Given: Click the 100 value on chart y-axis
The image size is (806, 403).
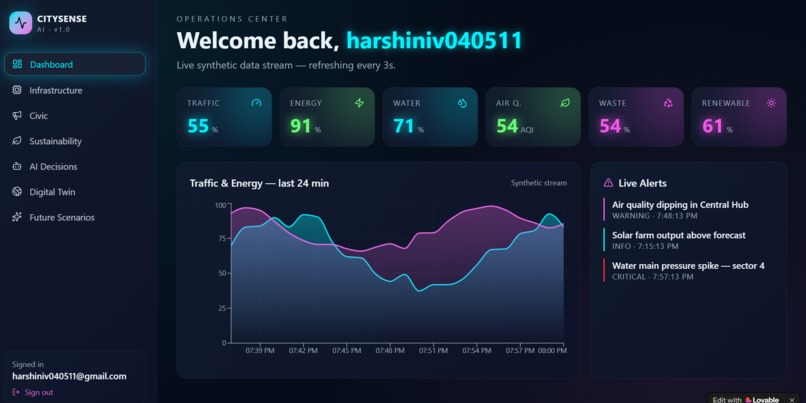Looking at the screenshot, I should coord(220,205).
